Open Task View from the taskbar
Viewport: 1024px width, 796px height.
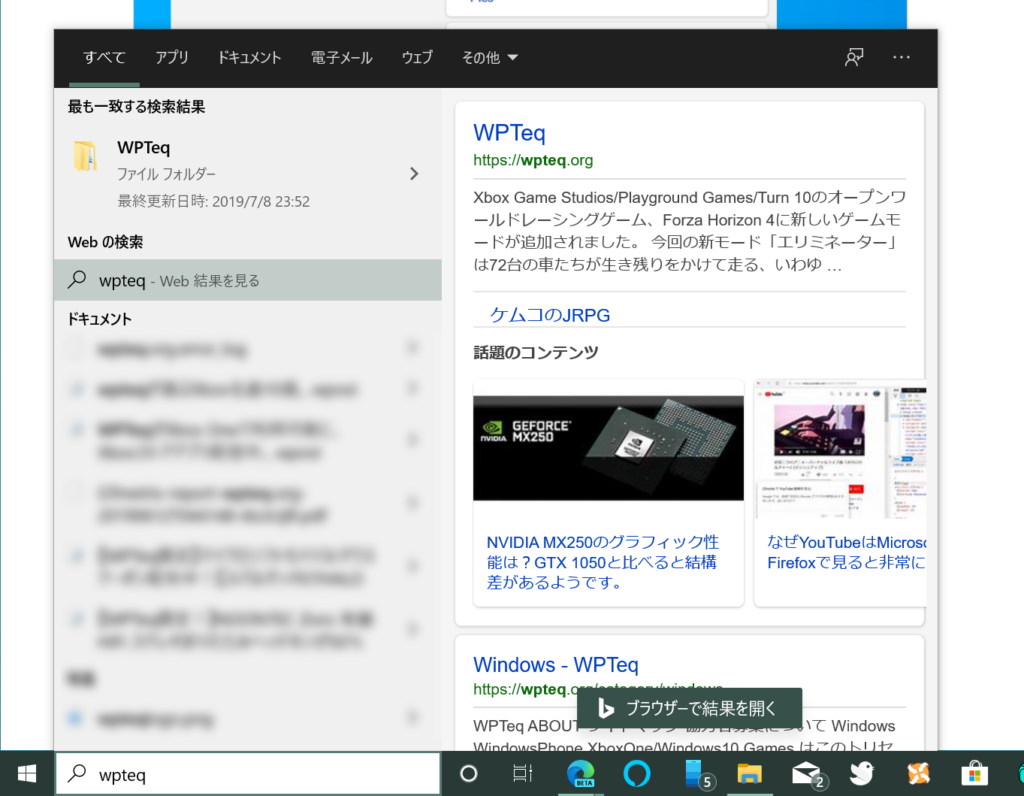click(522, 773)
